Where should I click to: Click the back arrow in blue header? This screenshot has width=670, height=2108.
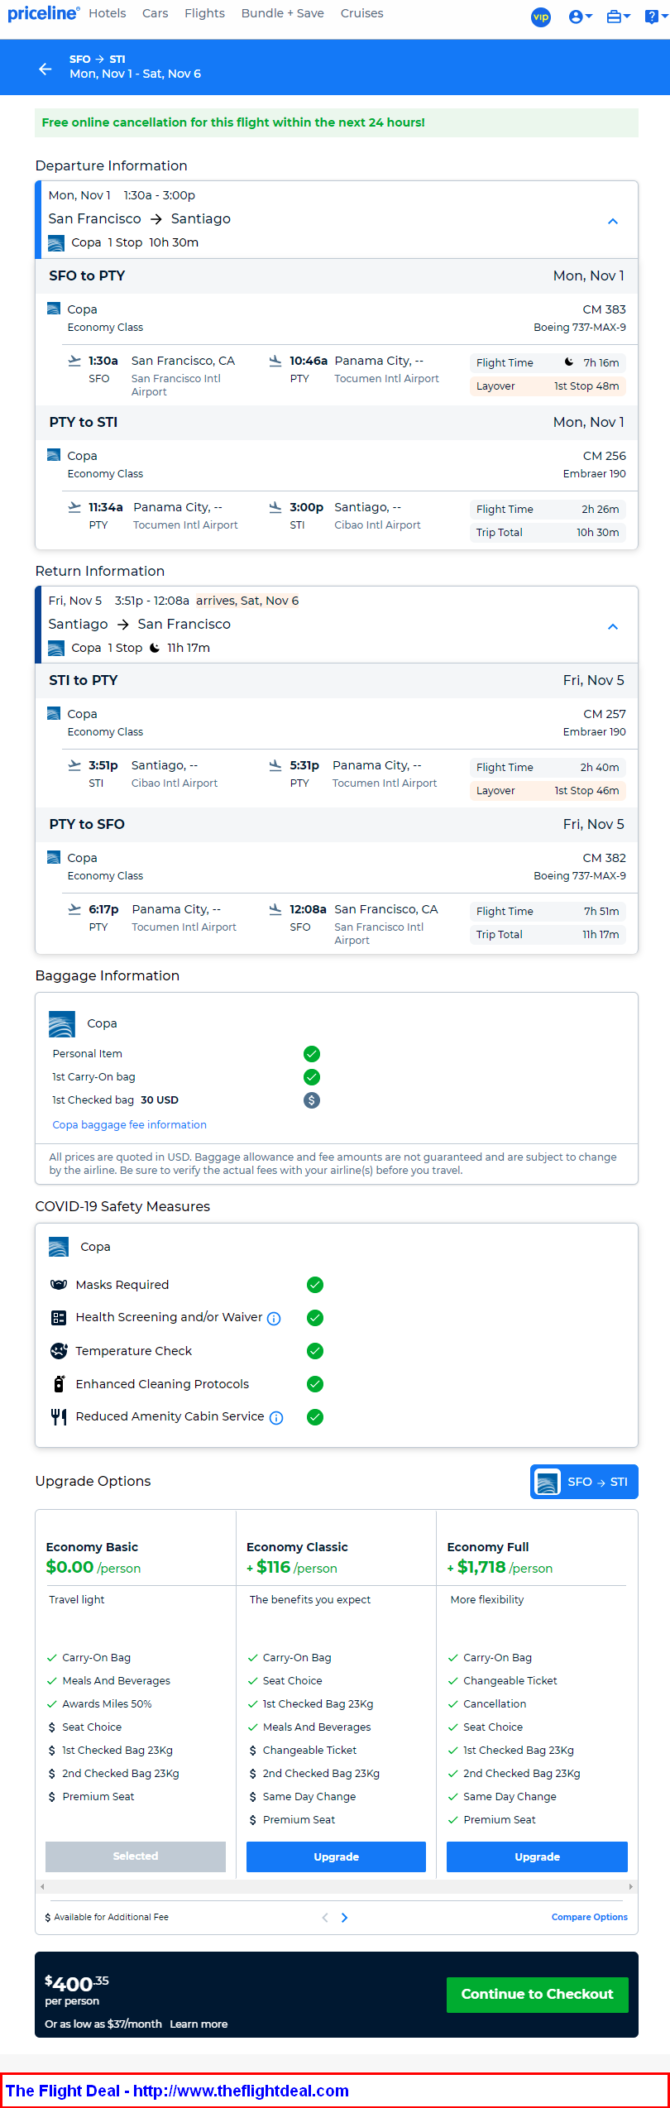tap(45, 69)
